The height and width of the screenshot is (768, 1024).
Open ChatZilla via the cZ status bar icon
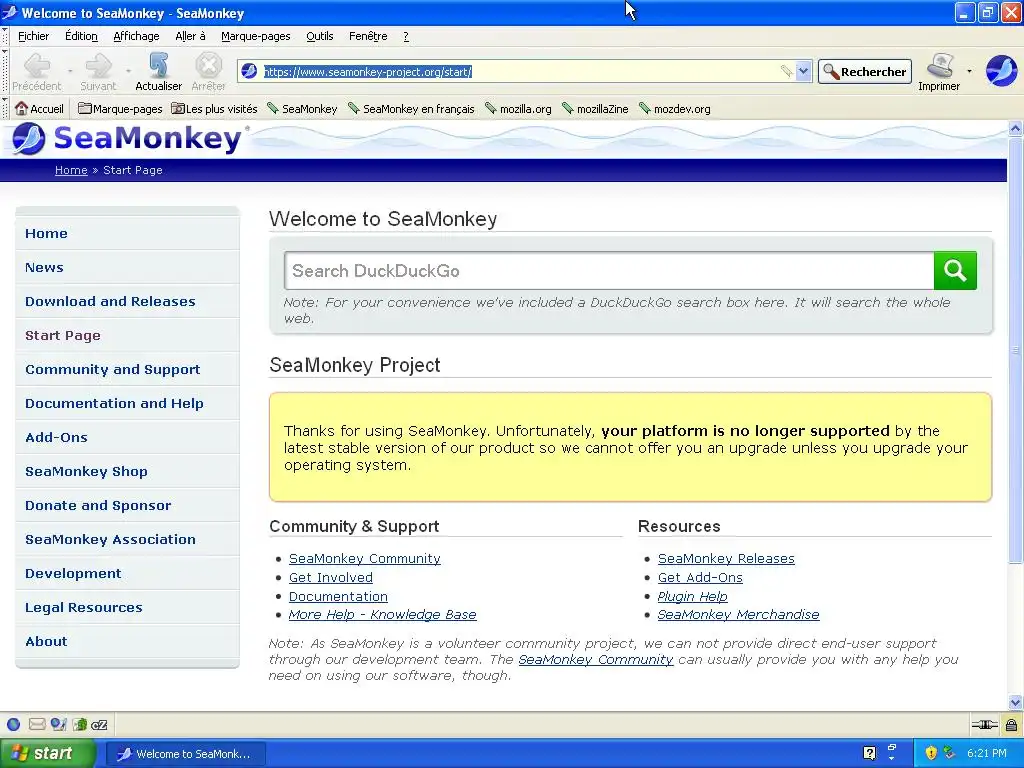tap(99, 724)
